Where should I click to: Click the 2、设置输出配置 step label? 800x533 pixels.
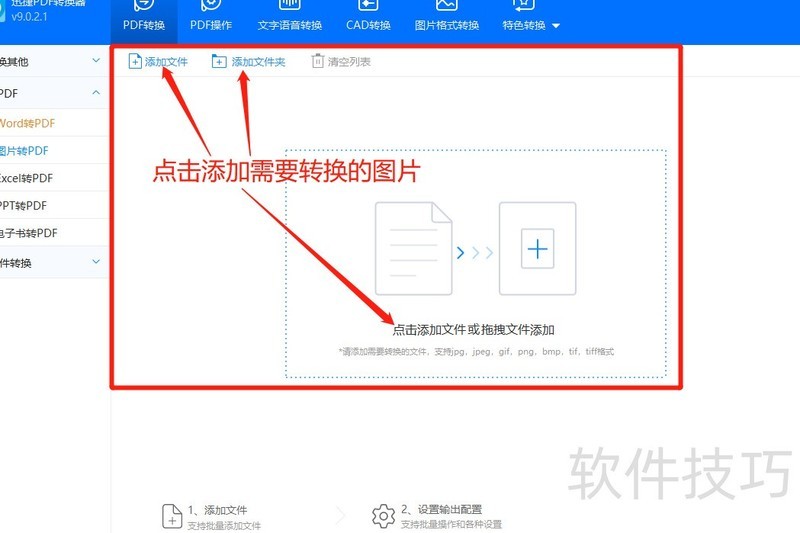[x=441, y=510]
